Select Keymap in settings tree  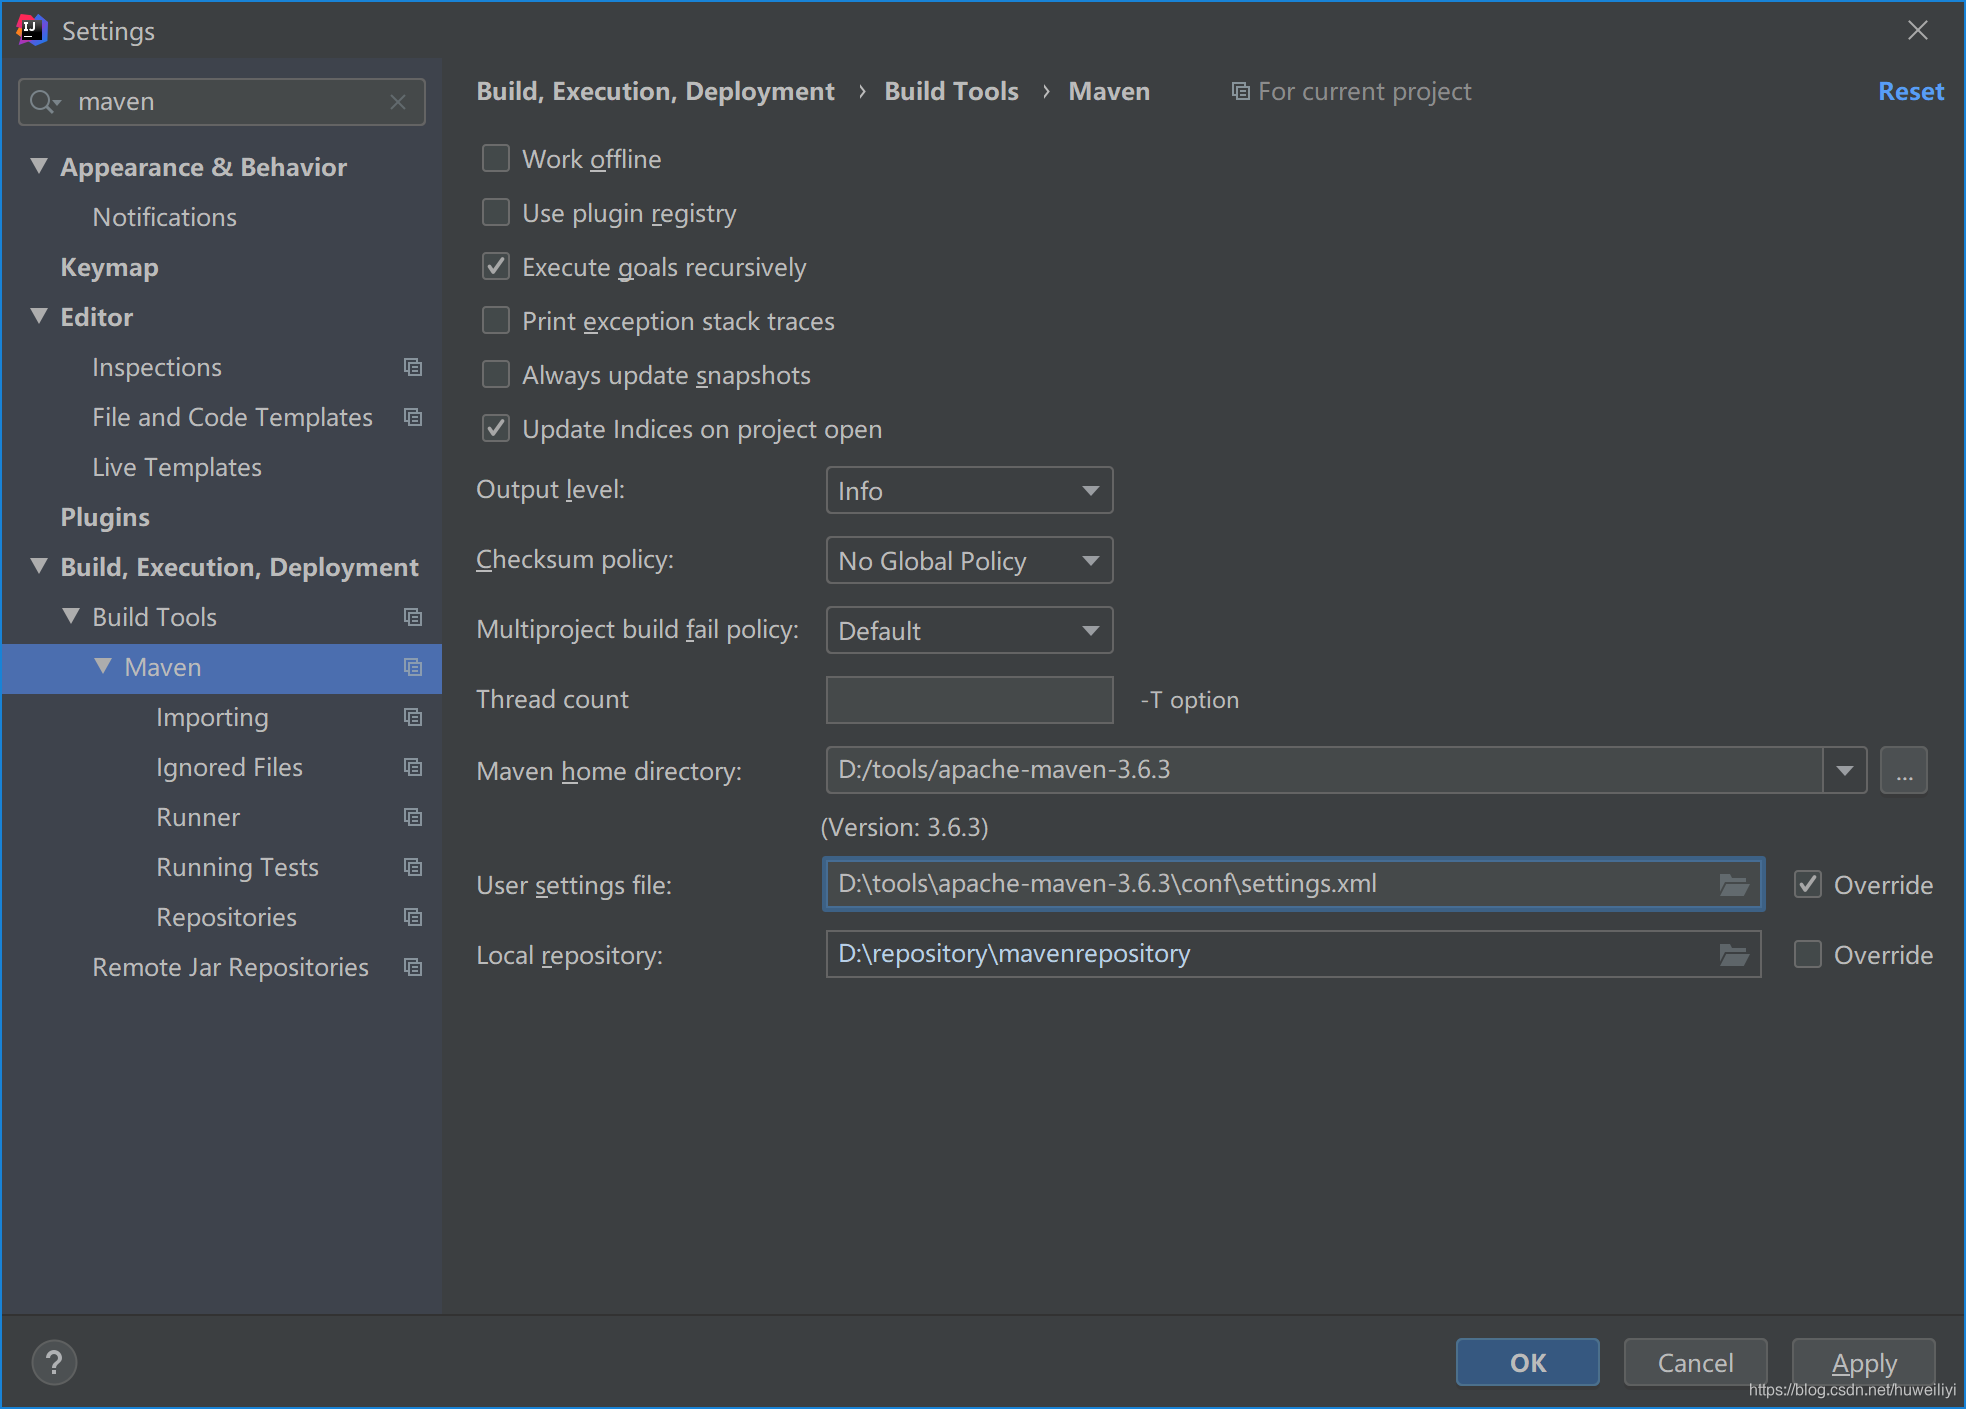point(110,267)
